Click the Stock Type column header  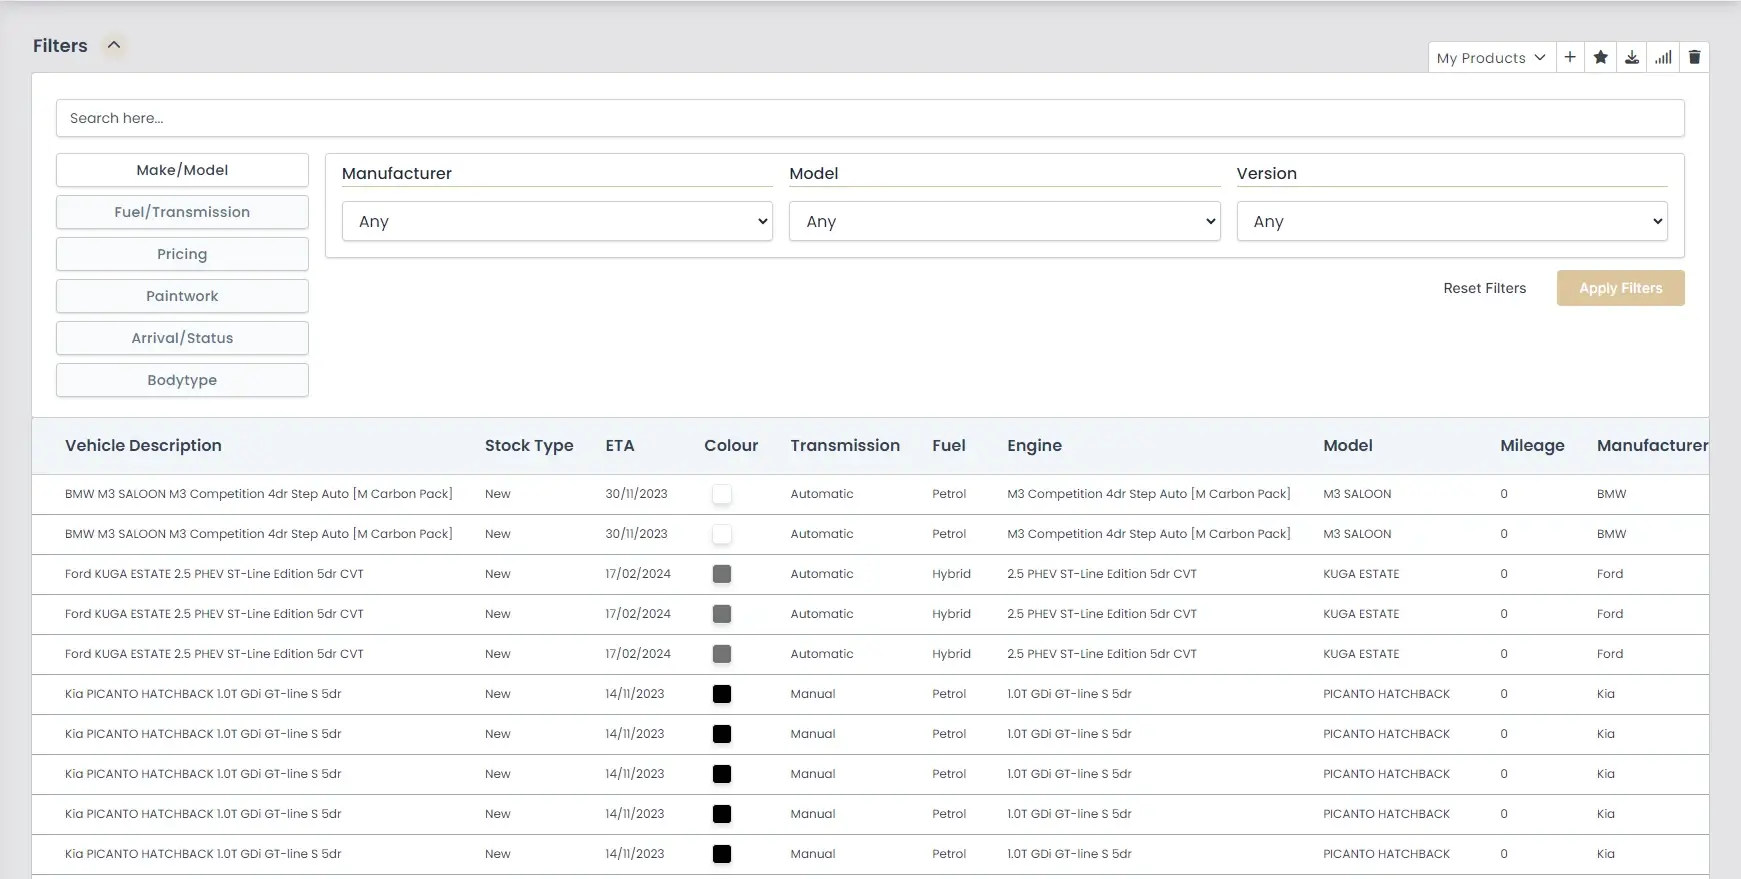pyautogui.click(x=529, y=445)
